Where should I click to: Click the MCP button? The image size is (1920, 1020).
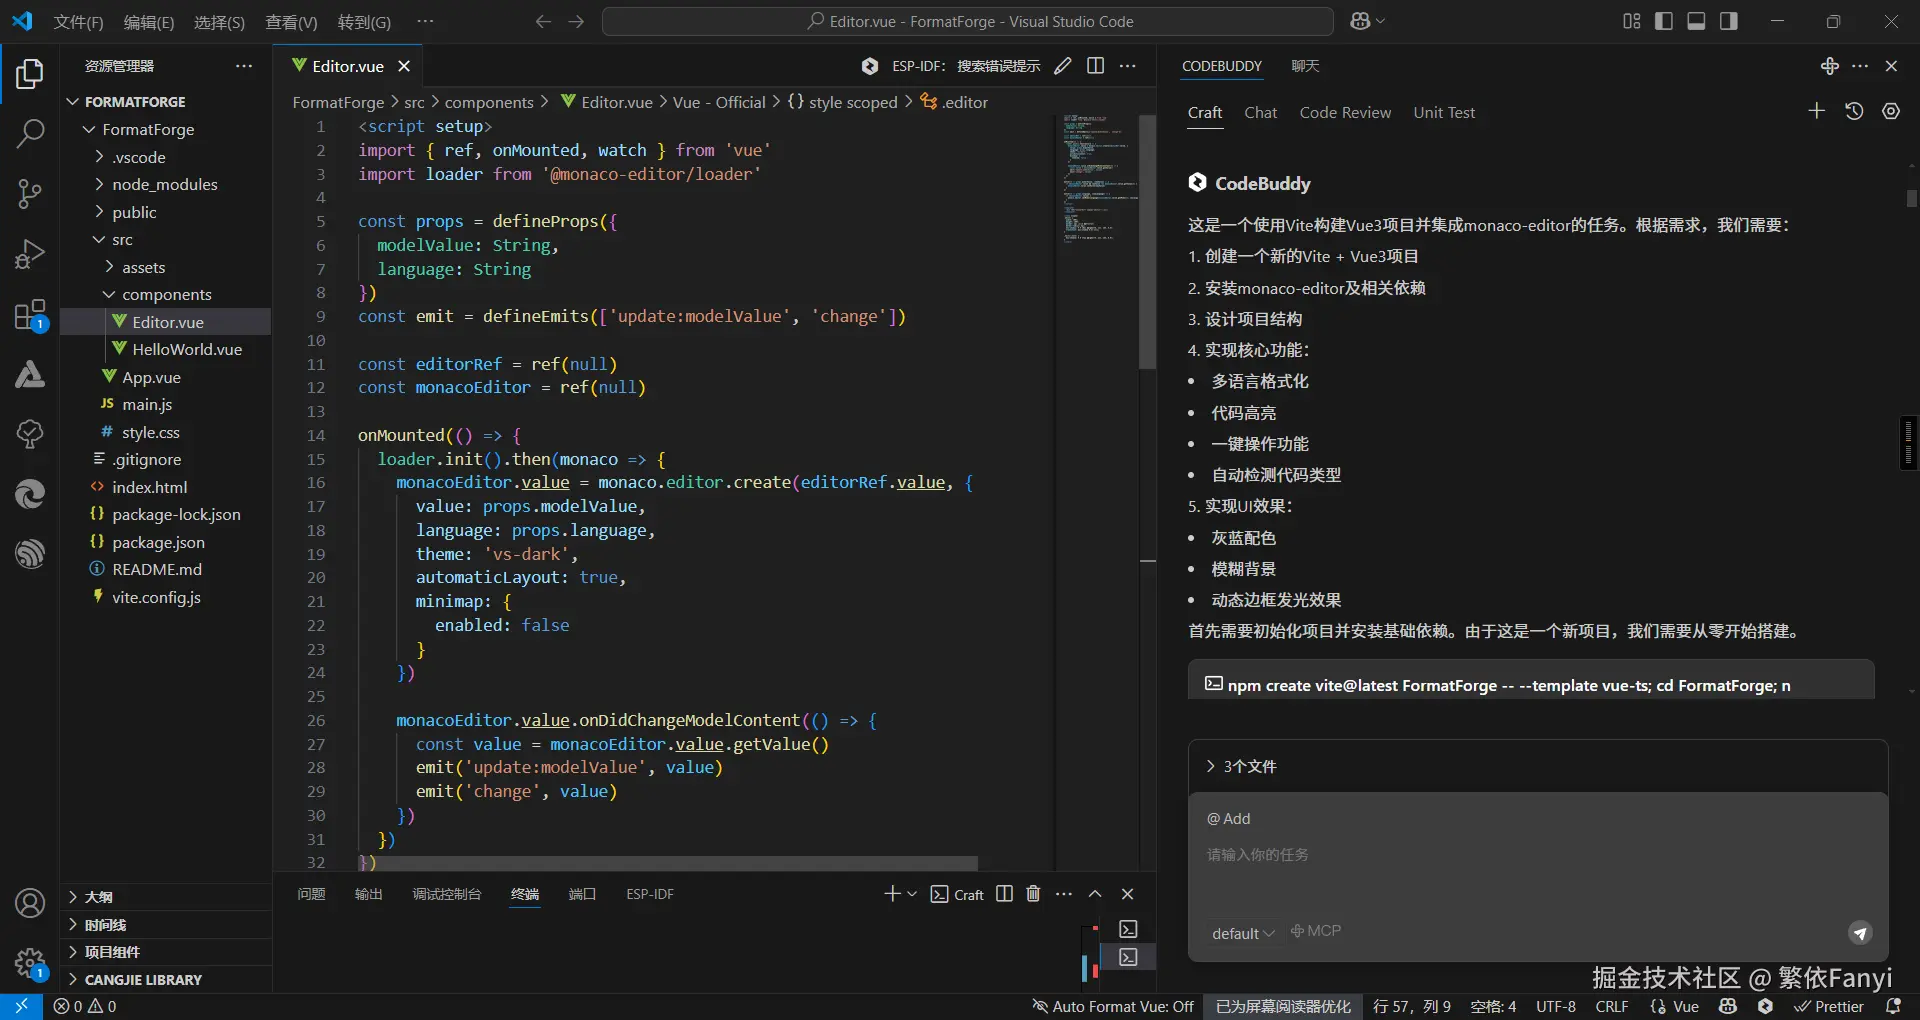coord(1316,931)
